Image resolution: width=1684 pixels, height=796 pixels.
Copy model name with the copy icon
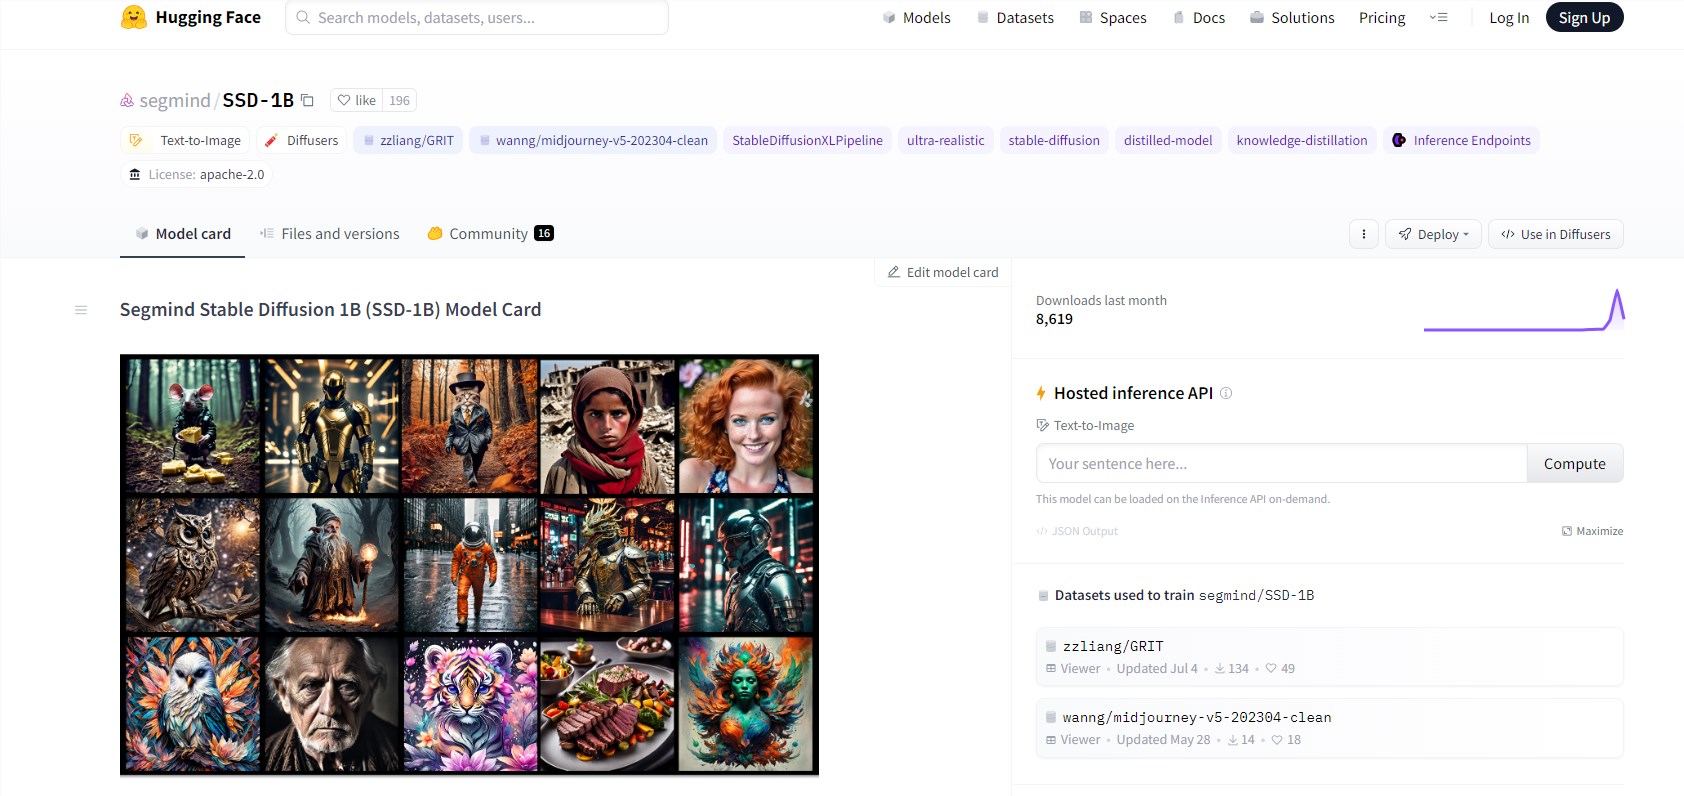pos(308,100)
